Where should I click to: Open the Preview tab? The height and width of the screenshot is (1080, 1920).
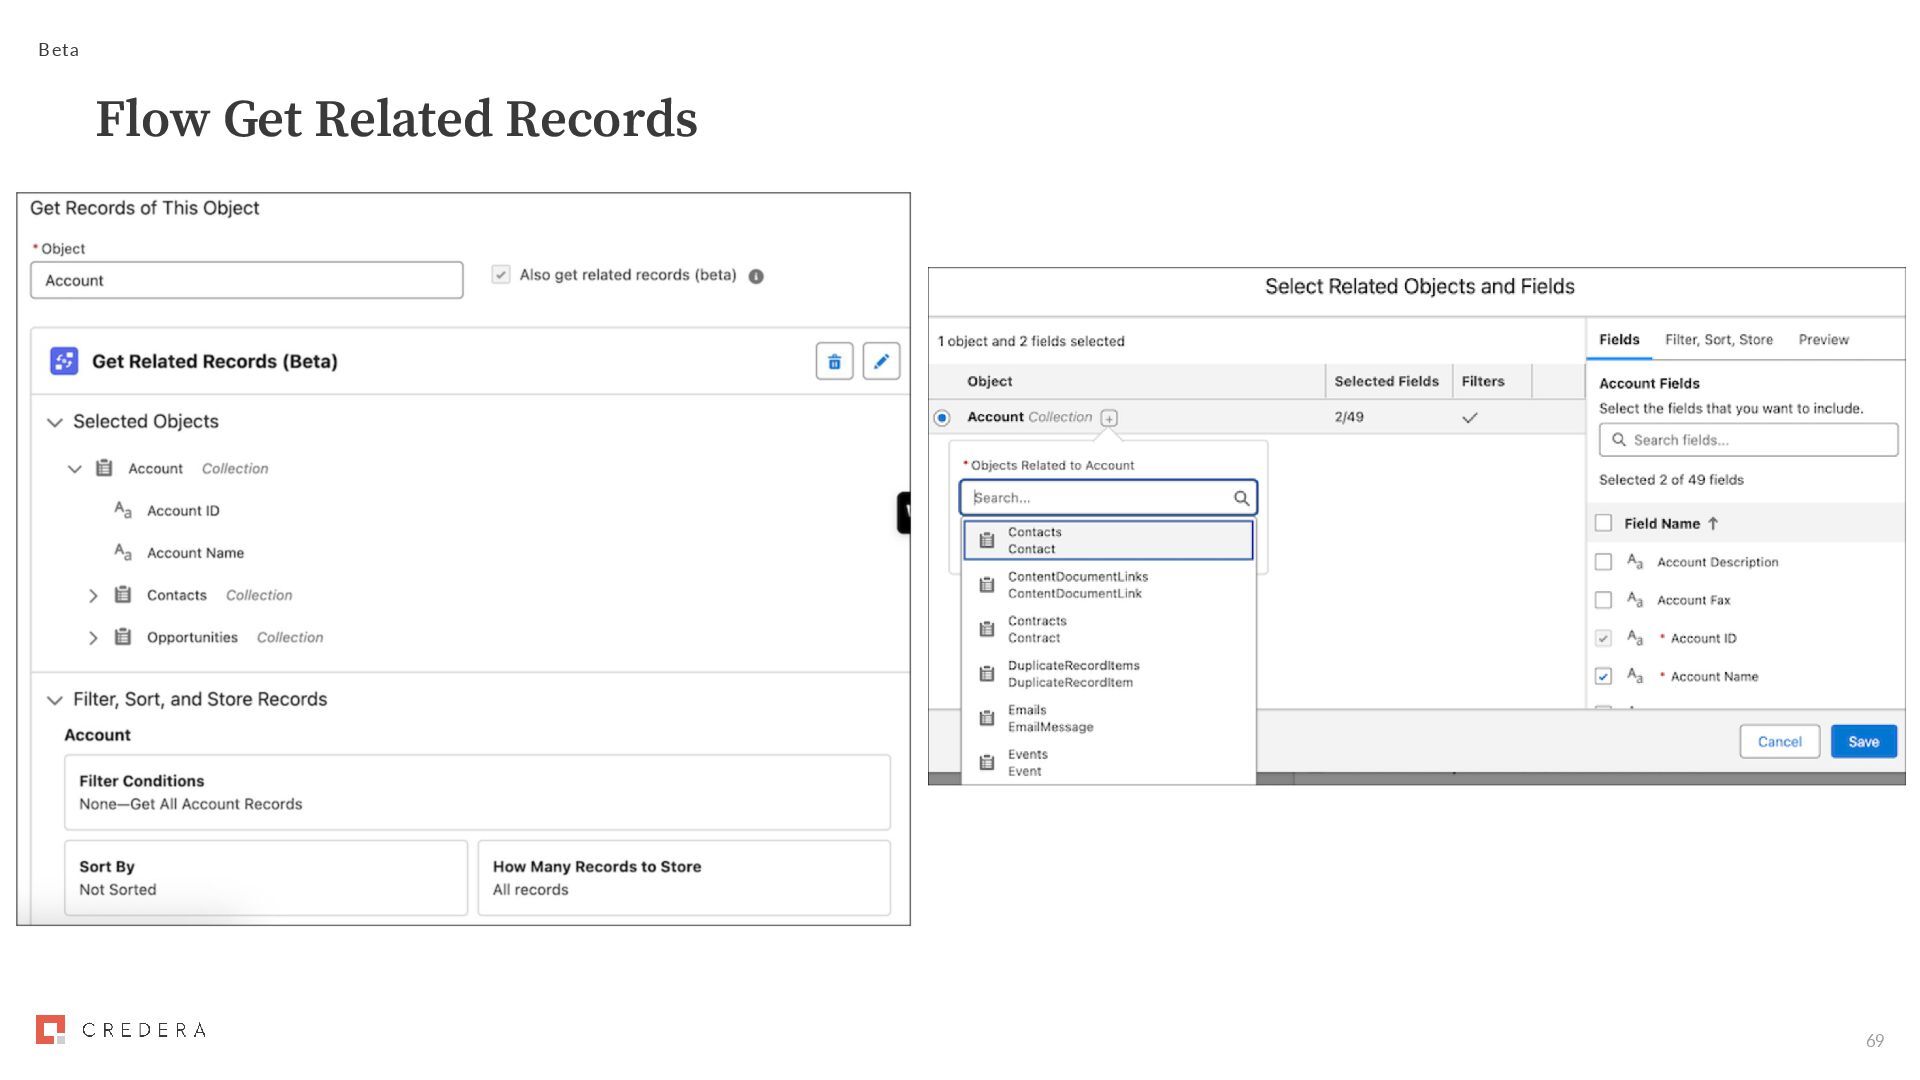pyautogui.click(x=1823, y=340)
